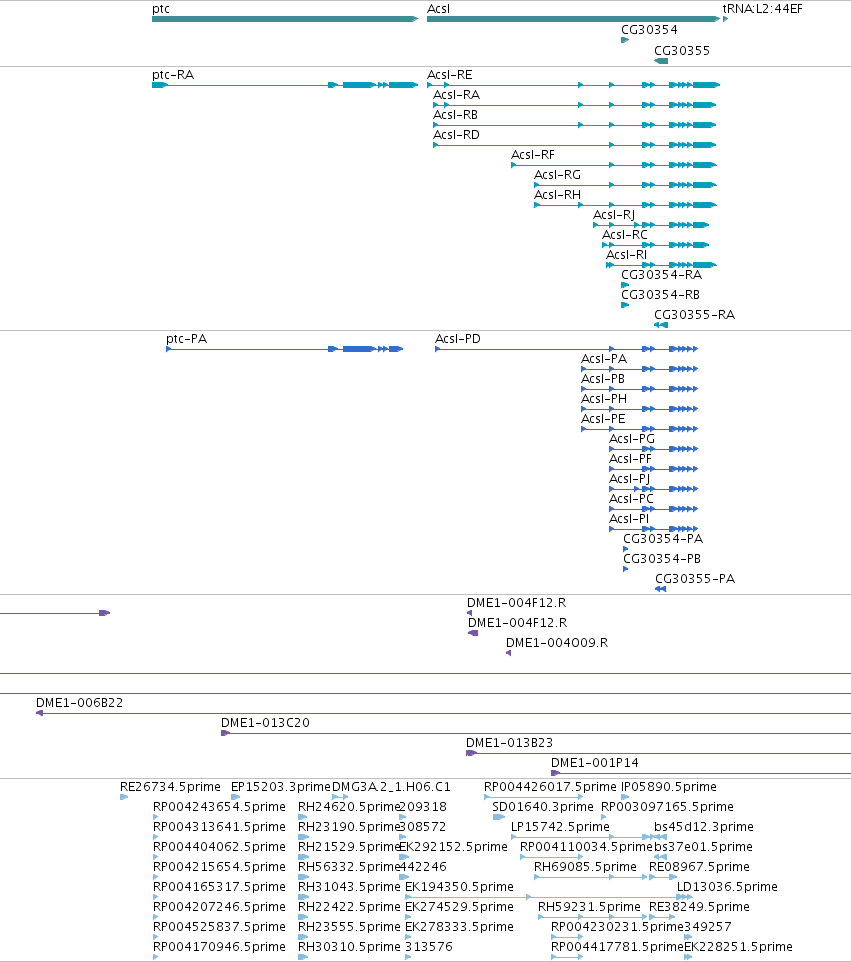
Task: Select the CG30355 gene arrow glyph
Action: [x=661, y=61]
